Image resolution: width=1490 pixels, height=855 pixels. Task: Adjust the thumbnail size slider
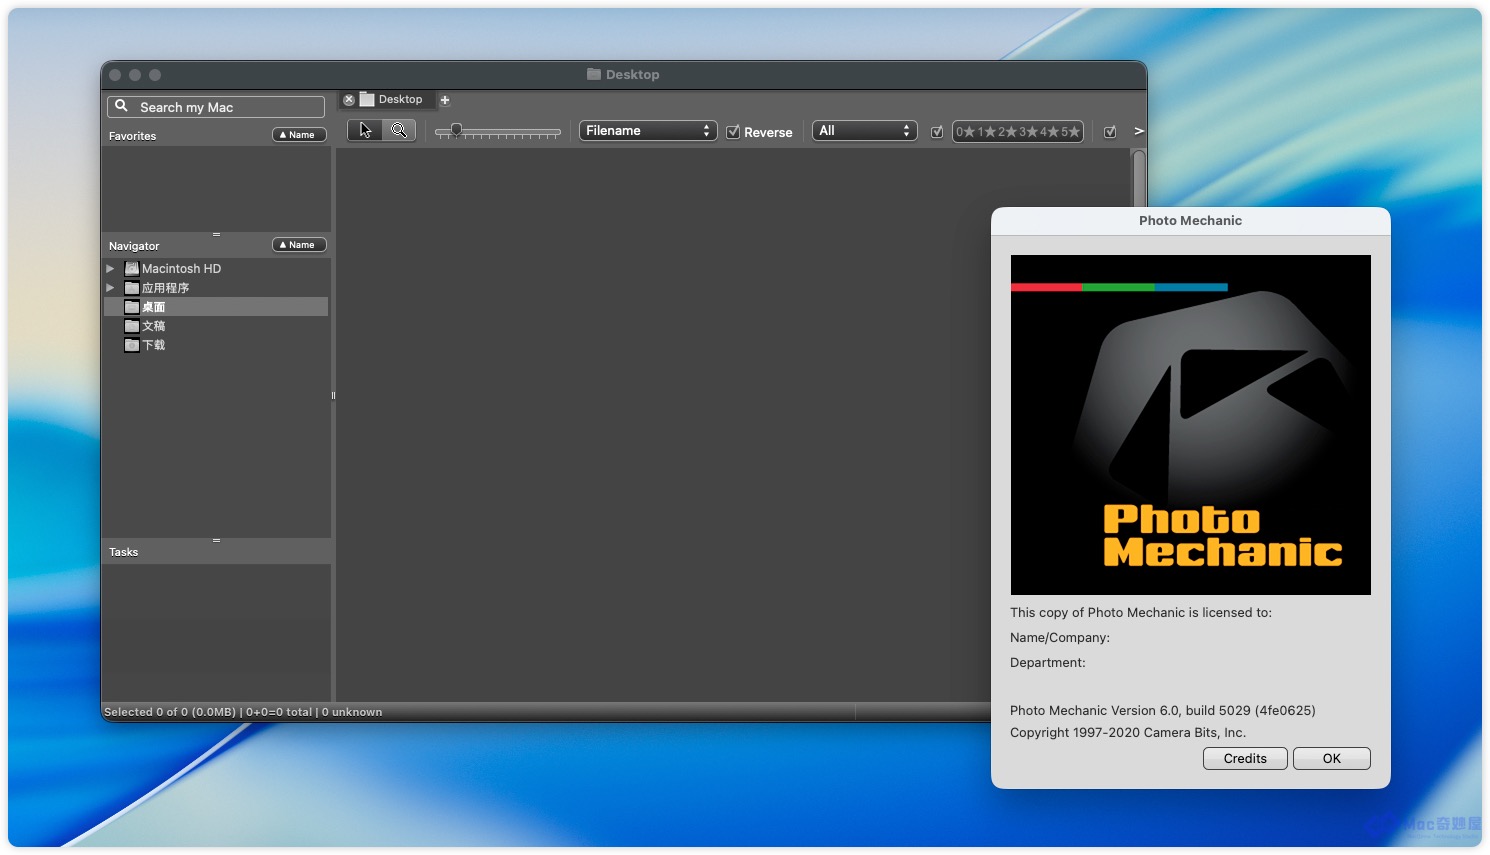497,131
